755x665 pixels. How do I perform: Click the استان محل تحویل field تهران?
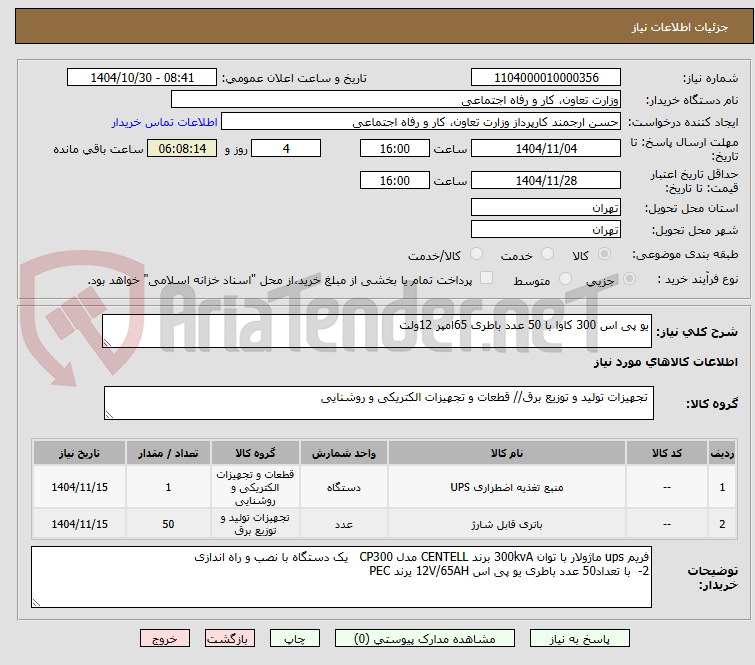click(x=546, y=208)
